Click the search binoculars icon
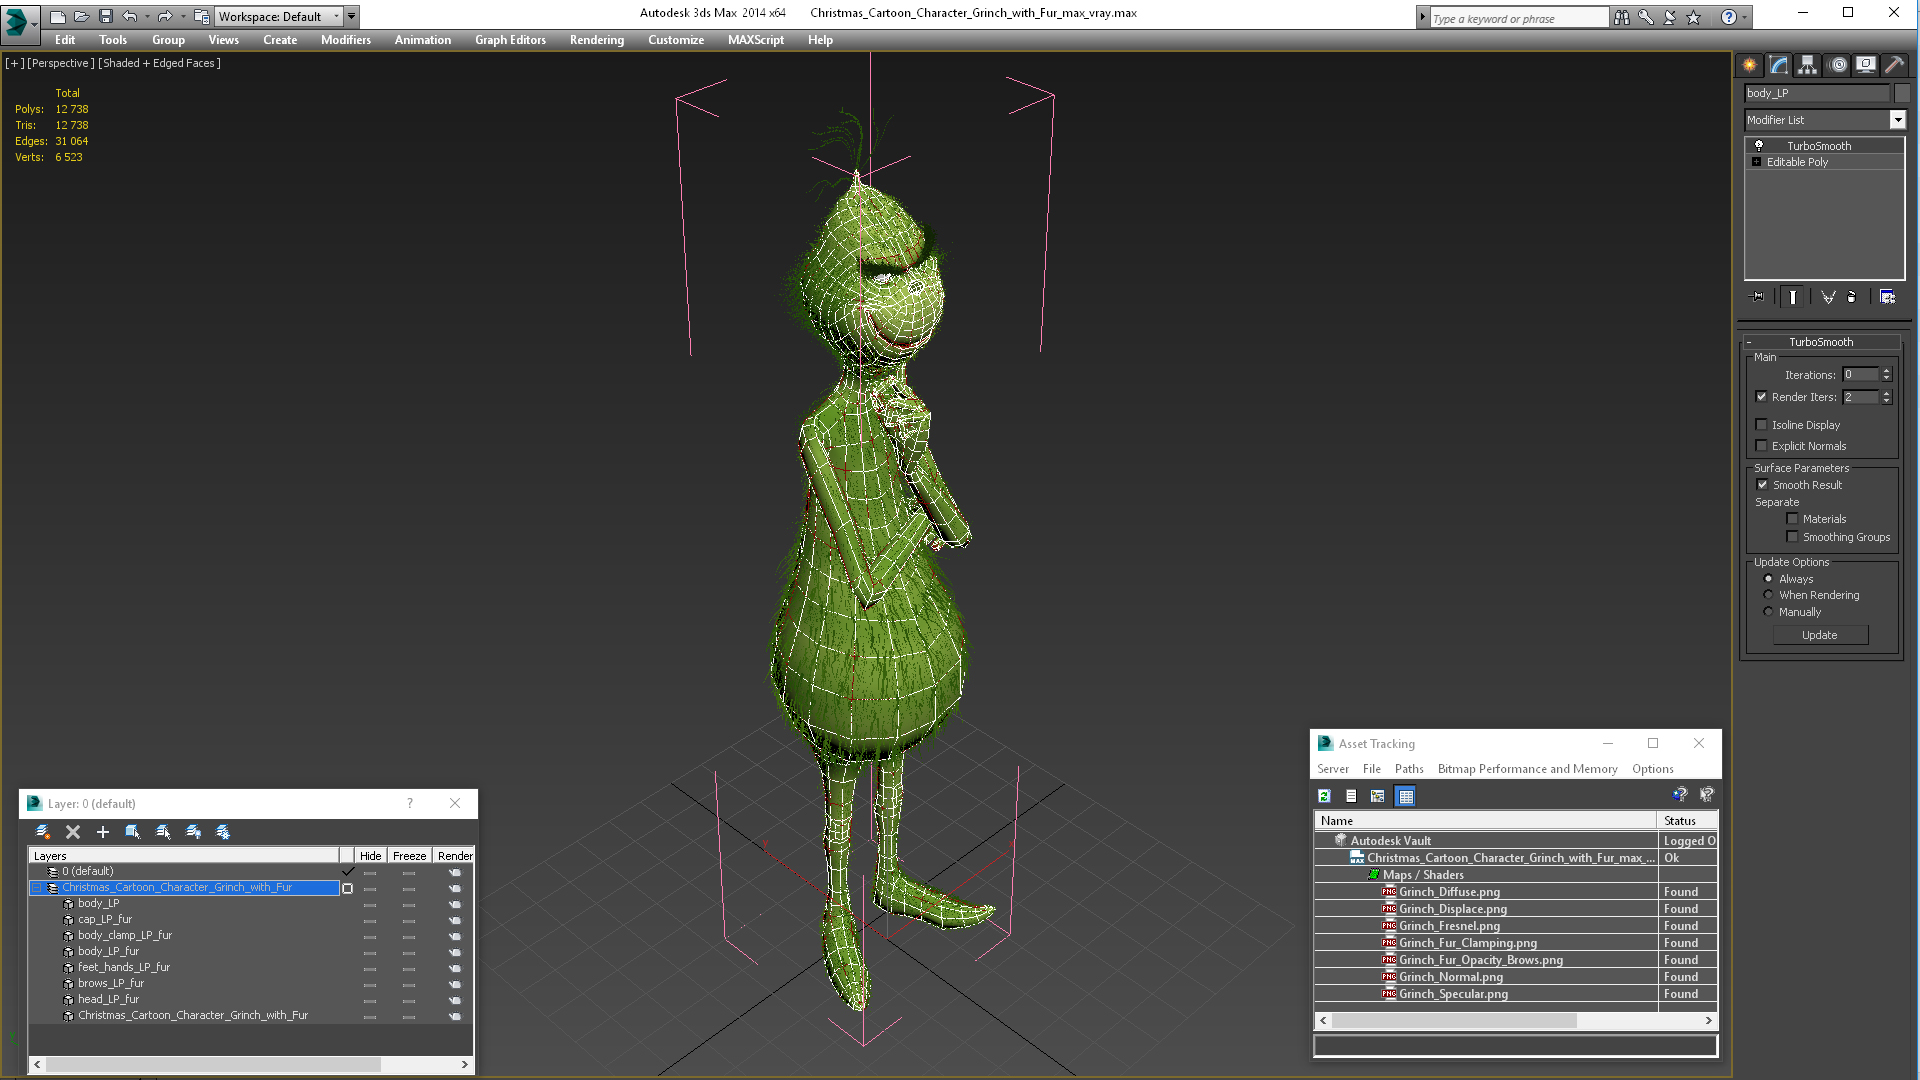Viewport: 1920px width, 1080px height. coord(1621,17)
